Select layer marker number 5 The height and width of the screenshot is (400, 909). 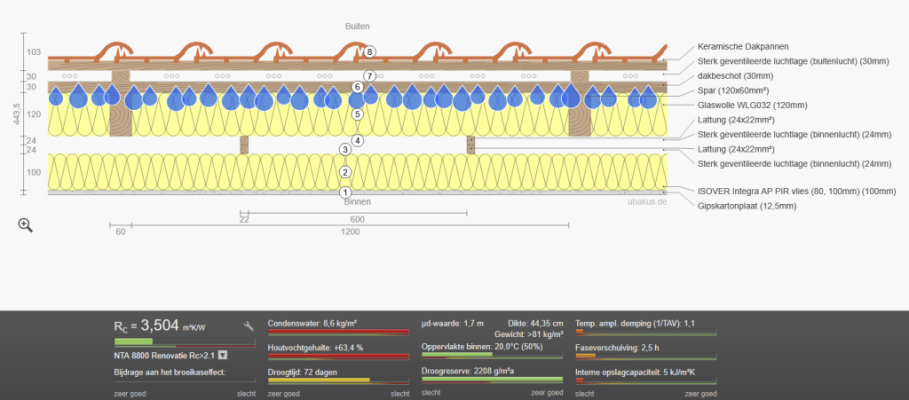[x=357, y=114]
